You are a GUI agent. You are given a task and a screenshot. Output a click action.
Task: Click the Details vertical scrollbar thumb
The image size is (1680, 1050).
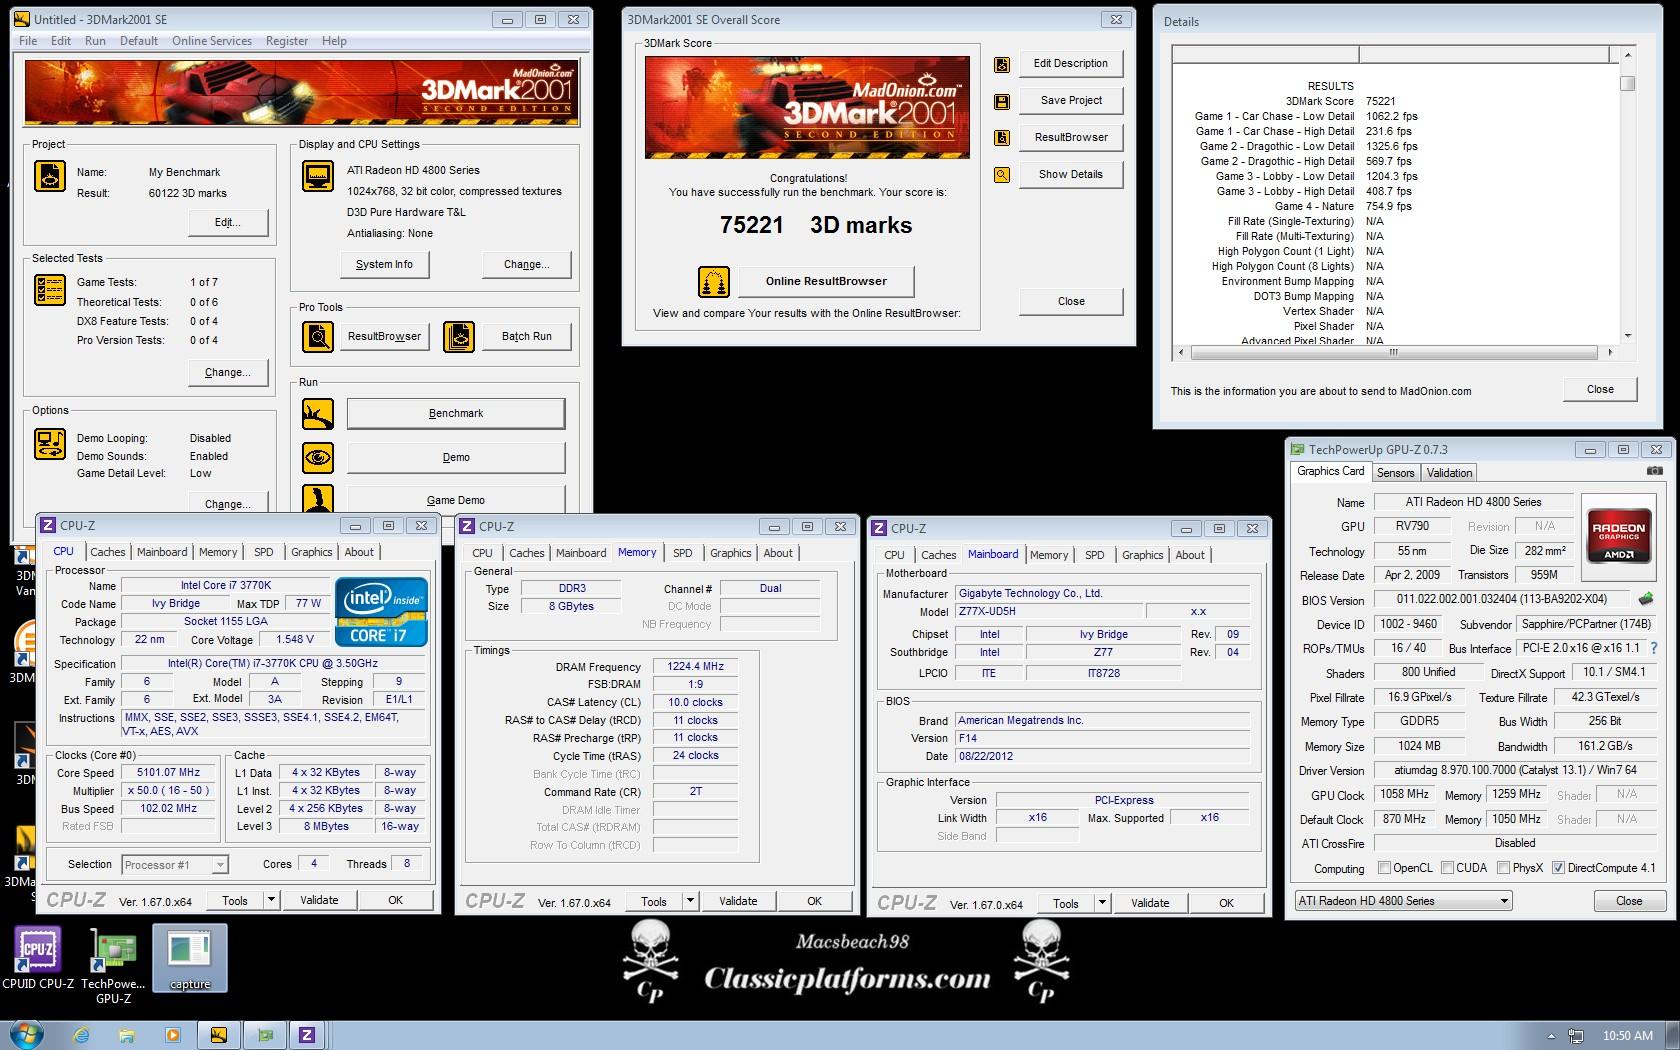point(1628,83)
